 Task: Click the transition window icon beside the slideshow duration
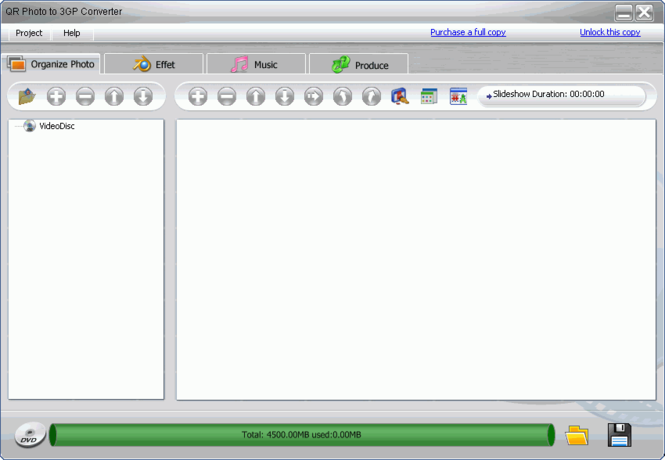point(458,96)
